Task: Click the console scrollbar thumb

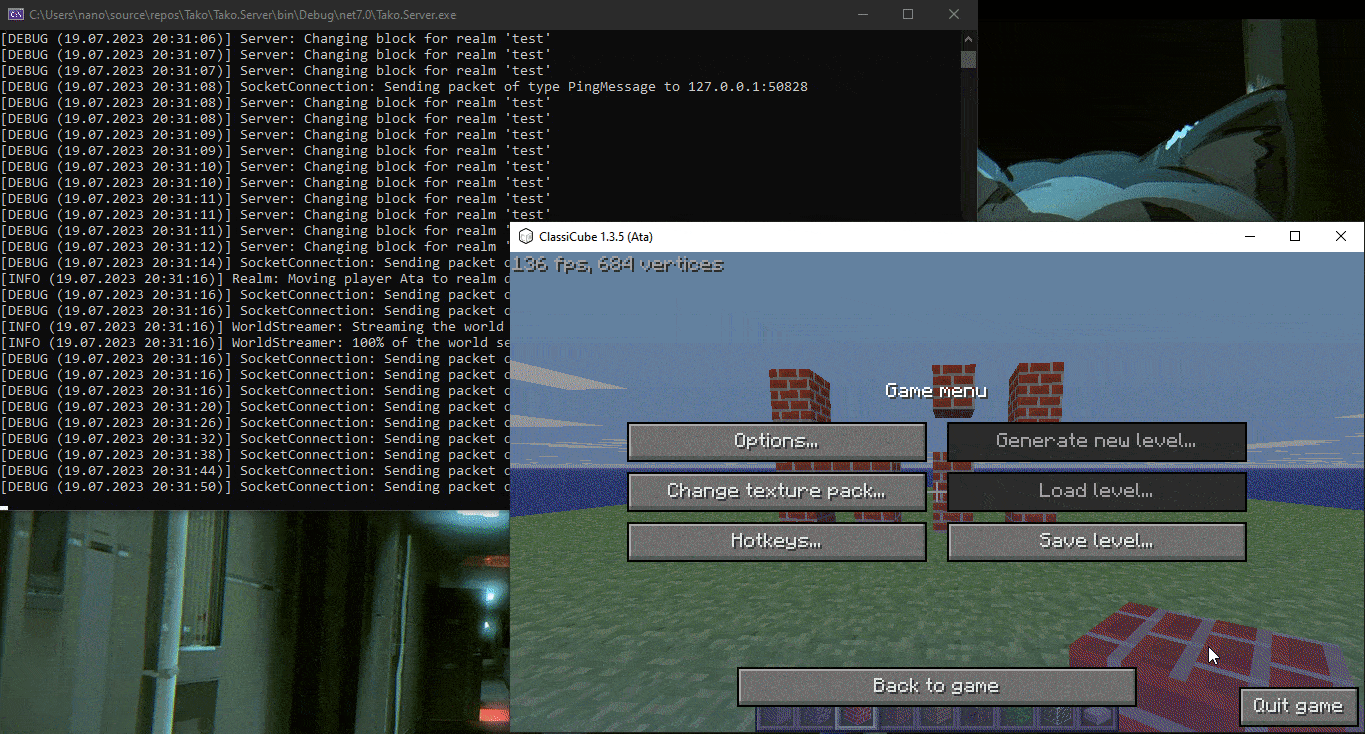Action: (x=968, y=58)
